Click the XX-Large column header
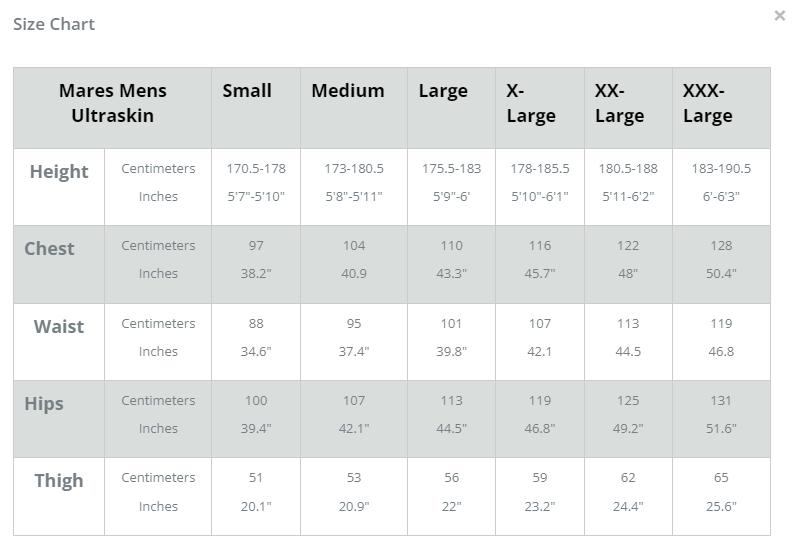This screenshot has height=559, width=793. click(x=620, y=103)
